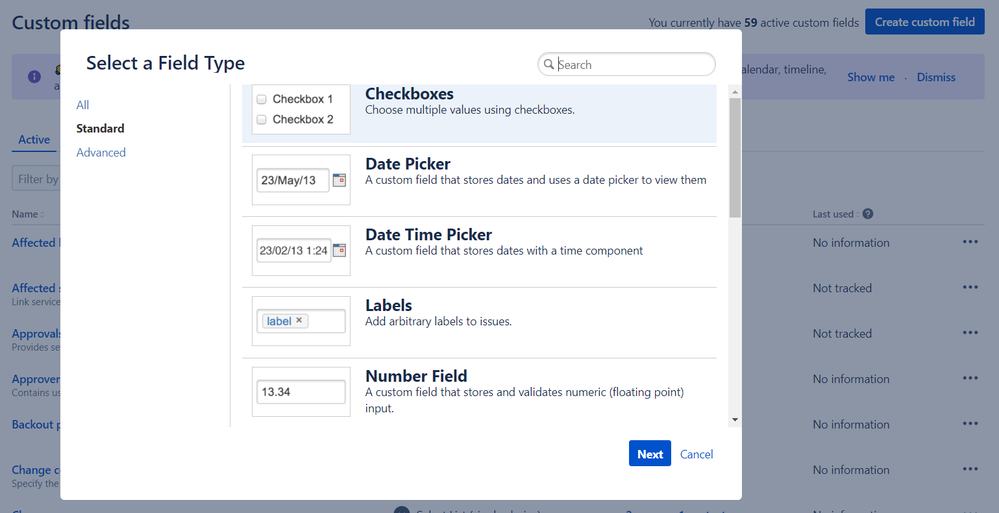Viewport: 999px width, 513px height.
Task: Click the info icon in the banner
Action: [x=34, y=76]
